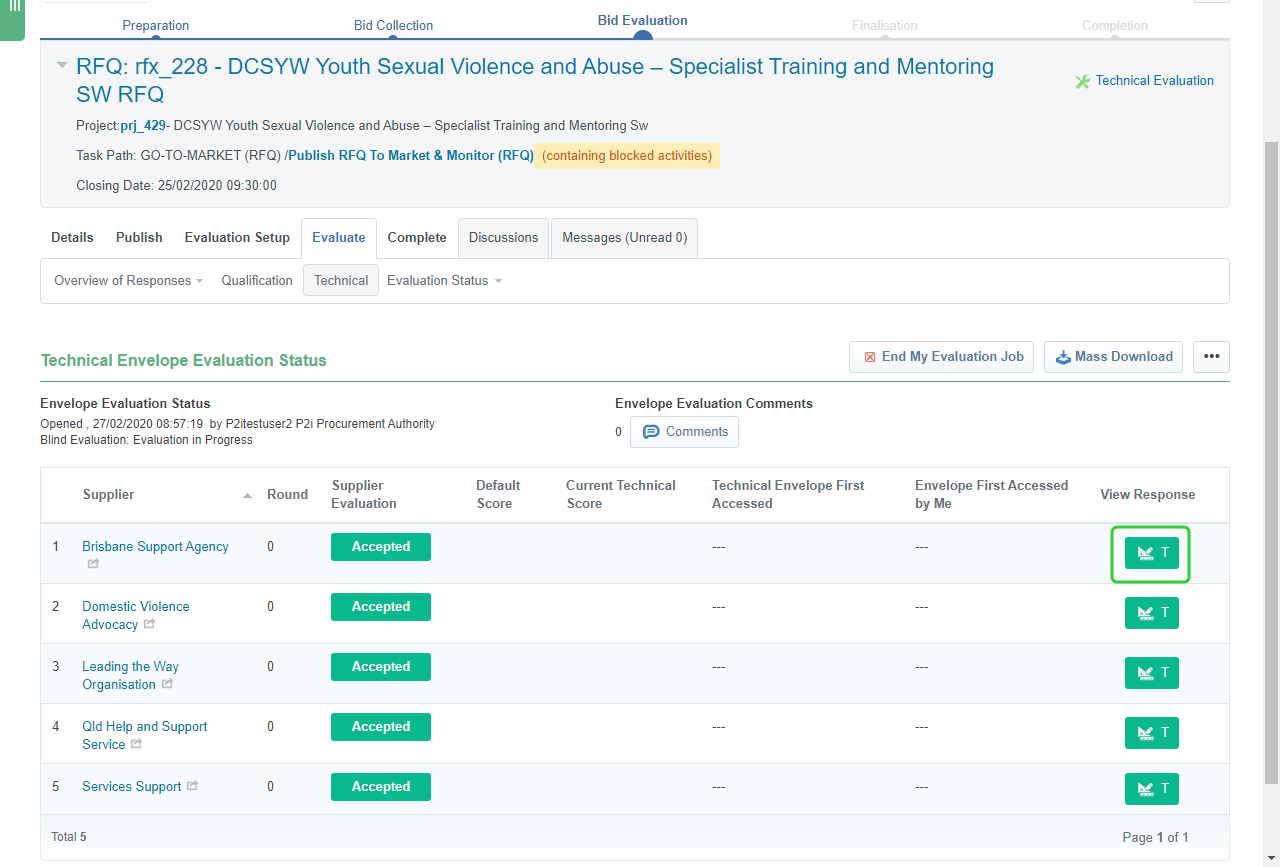
Task: Click the Bid Evaluation progress step marker
Action: 642,37
